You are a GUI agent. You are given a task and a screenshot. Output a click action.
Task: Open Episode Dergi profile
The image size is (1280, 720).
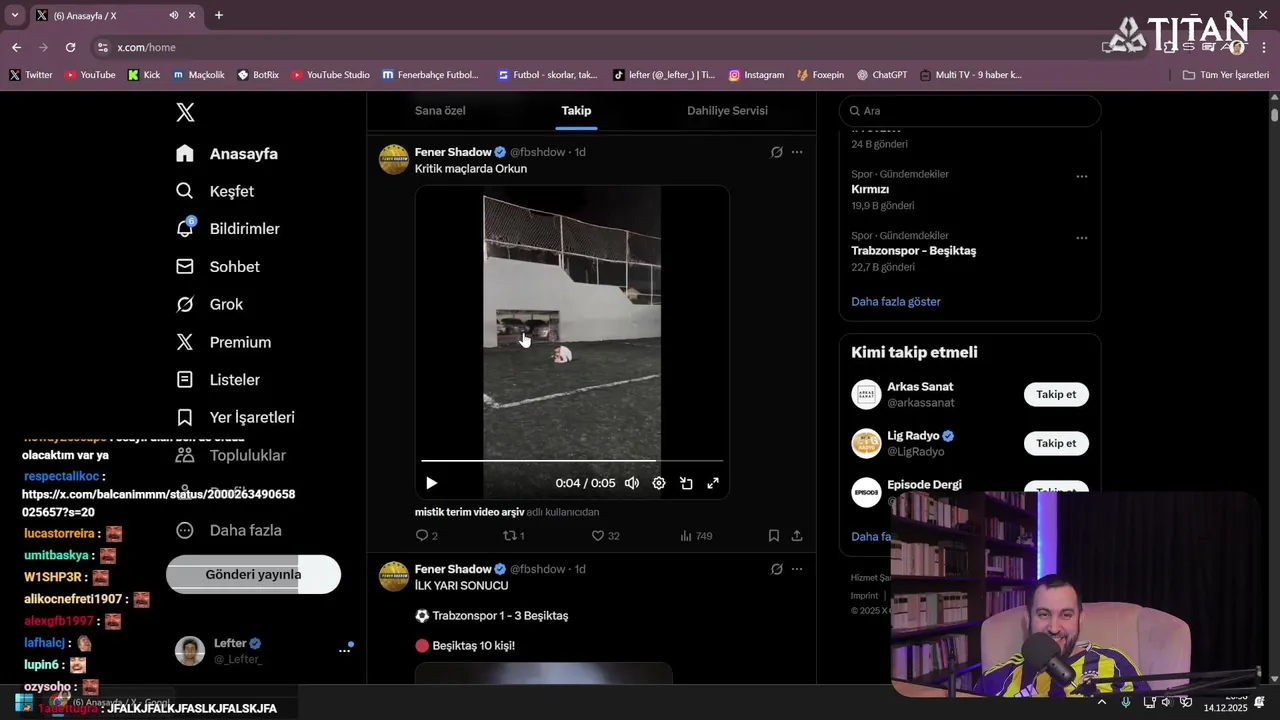click(x=924, y=485)
